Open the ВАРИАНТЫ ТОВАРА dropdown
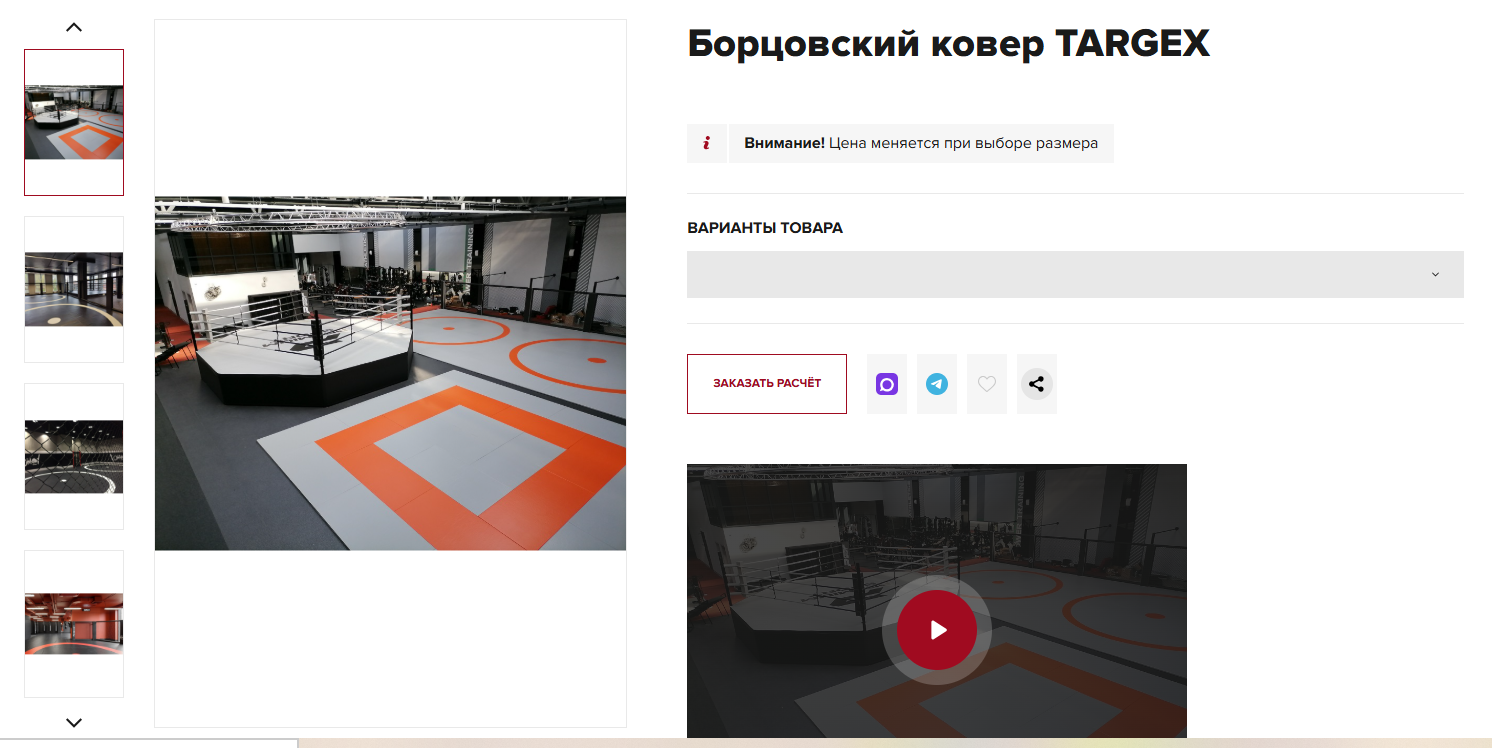This screenshot has width=1492, height=748. click(1075, 274)
